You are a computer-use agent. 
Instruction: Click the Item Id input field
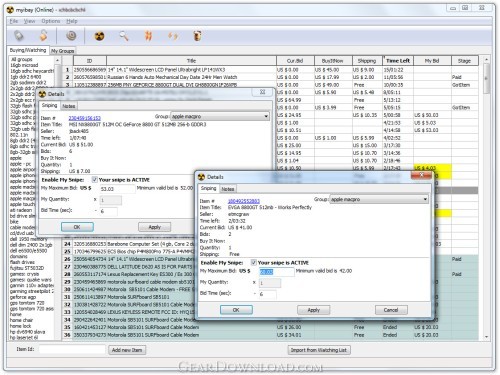click(x=72, y=349)
